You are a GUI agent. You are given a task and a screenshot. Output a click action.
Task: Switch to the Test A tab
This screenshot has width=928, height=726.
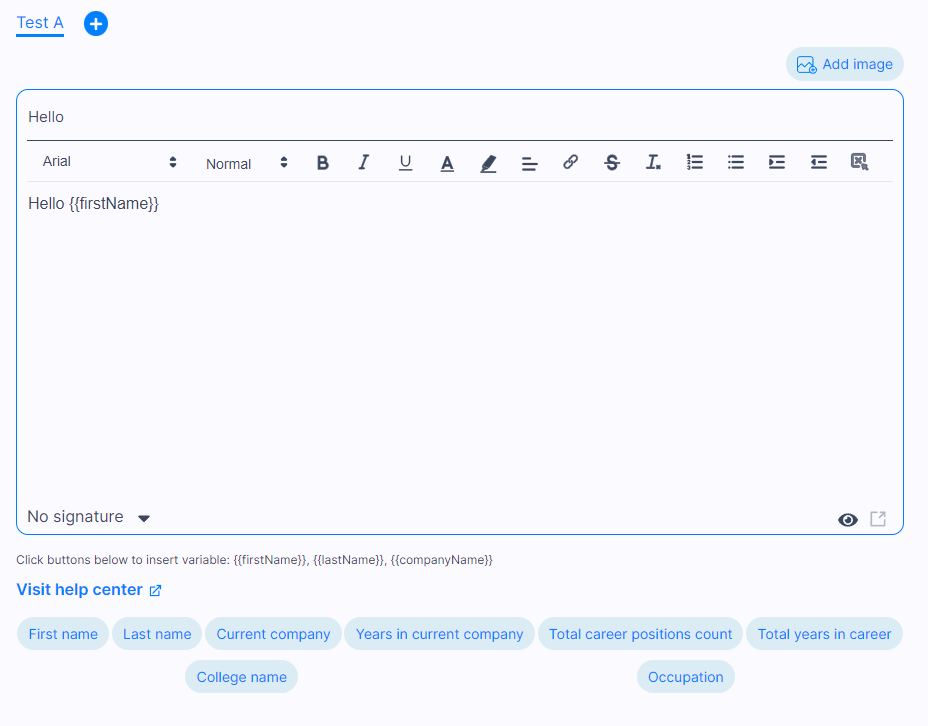[40, 23]
